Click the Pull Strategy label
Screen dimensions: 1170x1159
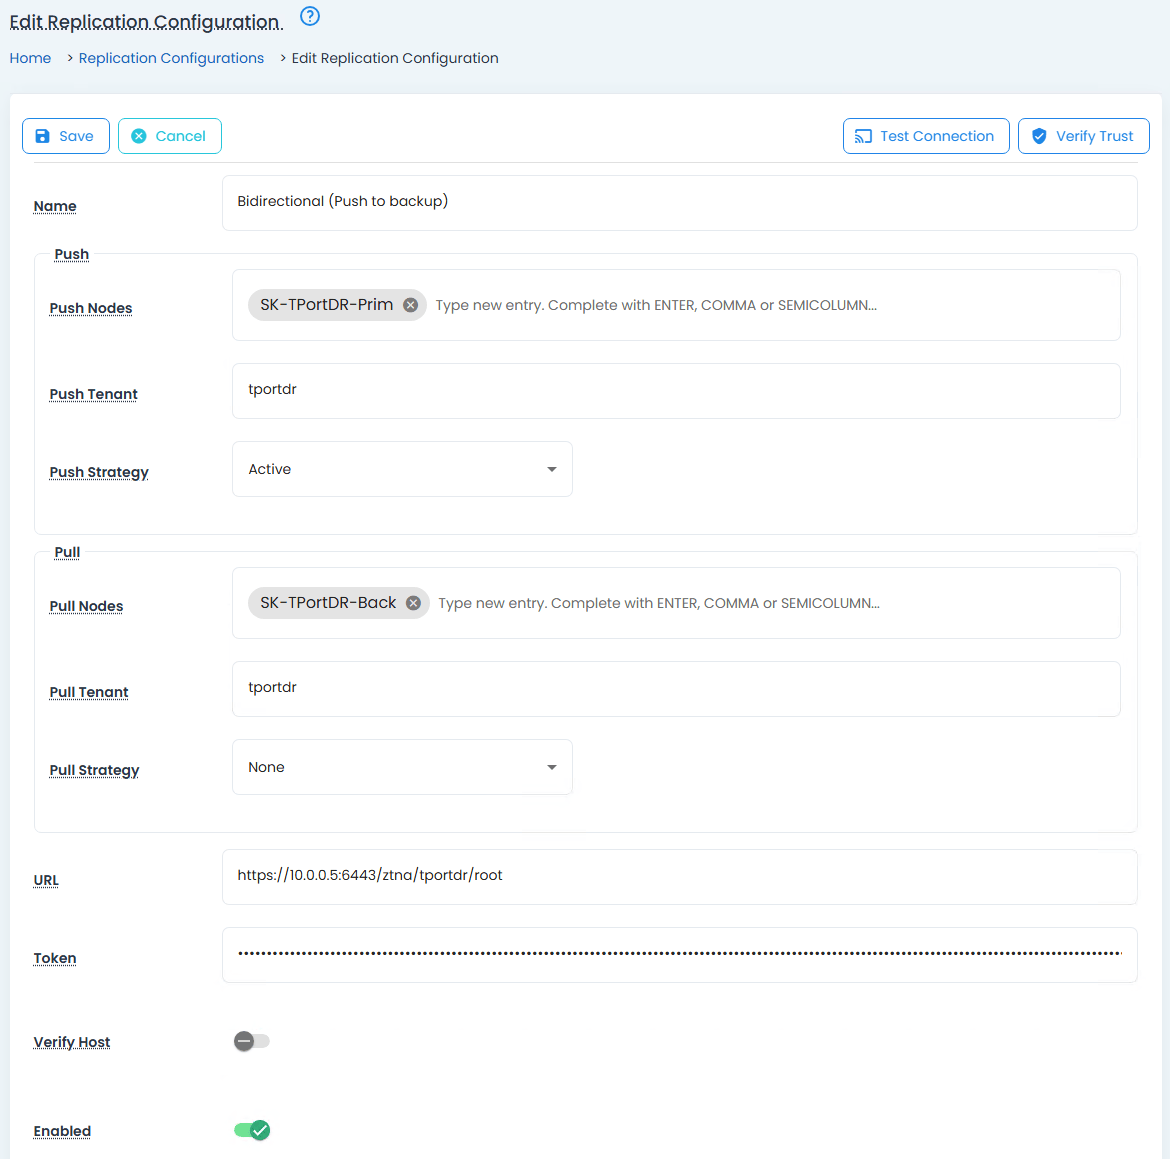click(x=95, y=770)
